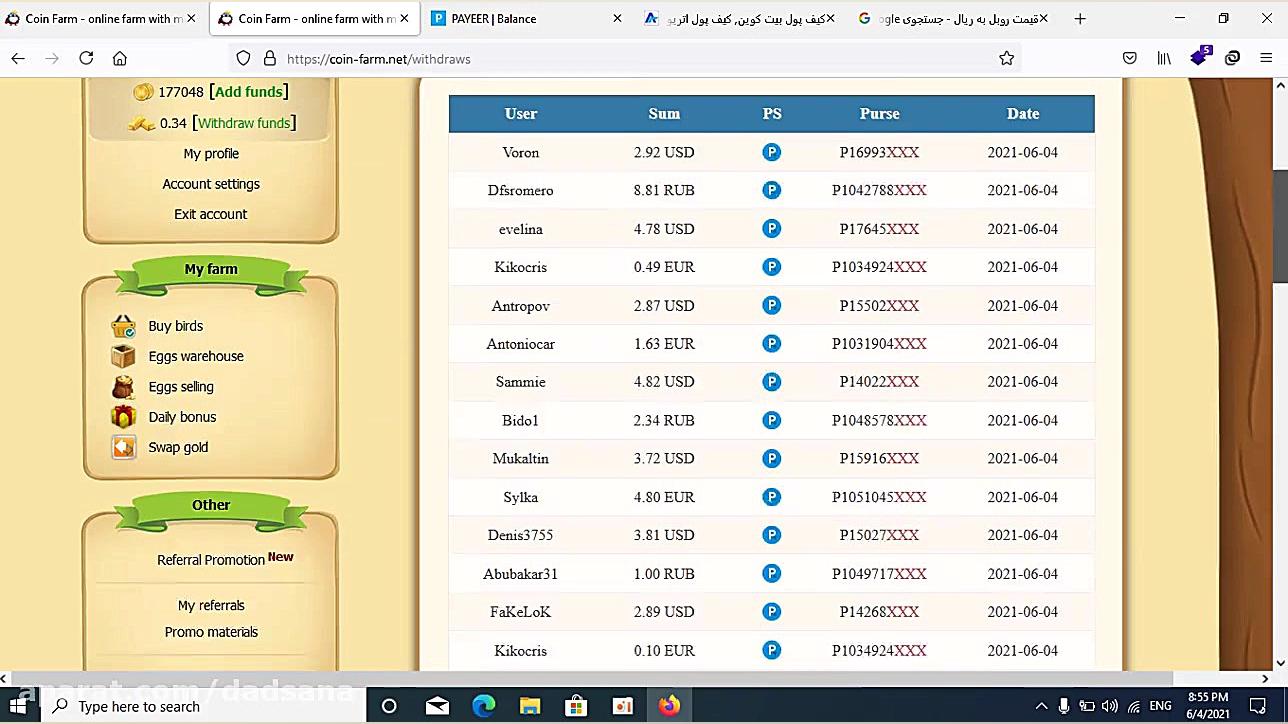Go back to the previous page
1288x724 pixels.
click(18, 59)
